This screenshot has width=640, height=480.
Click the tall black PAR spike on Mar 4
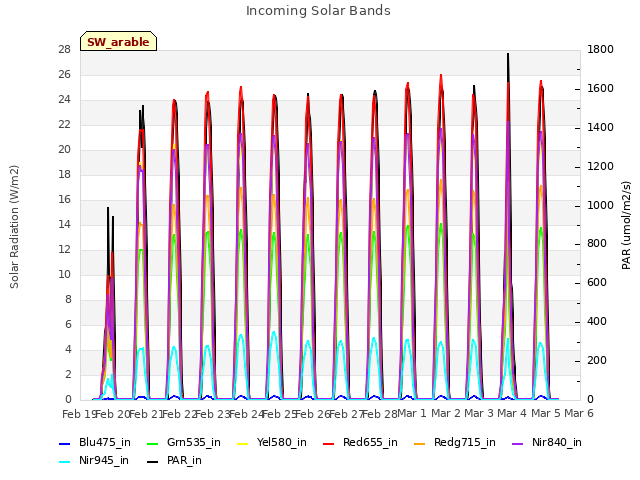coord(508,65)
